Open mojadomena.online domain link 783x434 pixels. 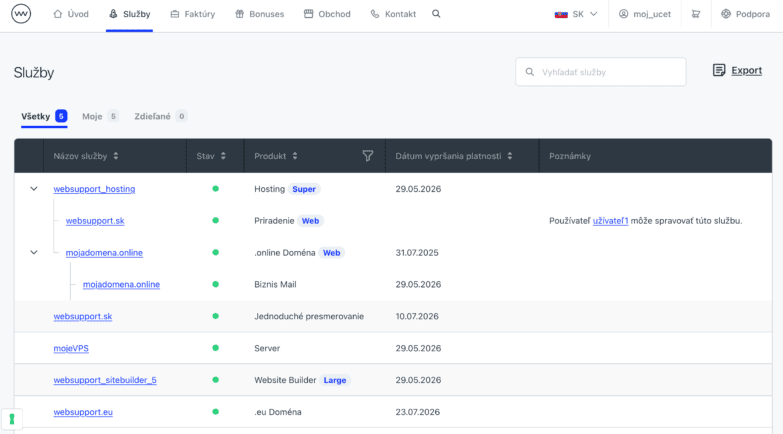(104, 253)
